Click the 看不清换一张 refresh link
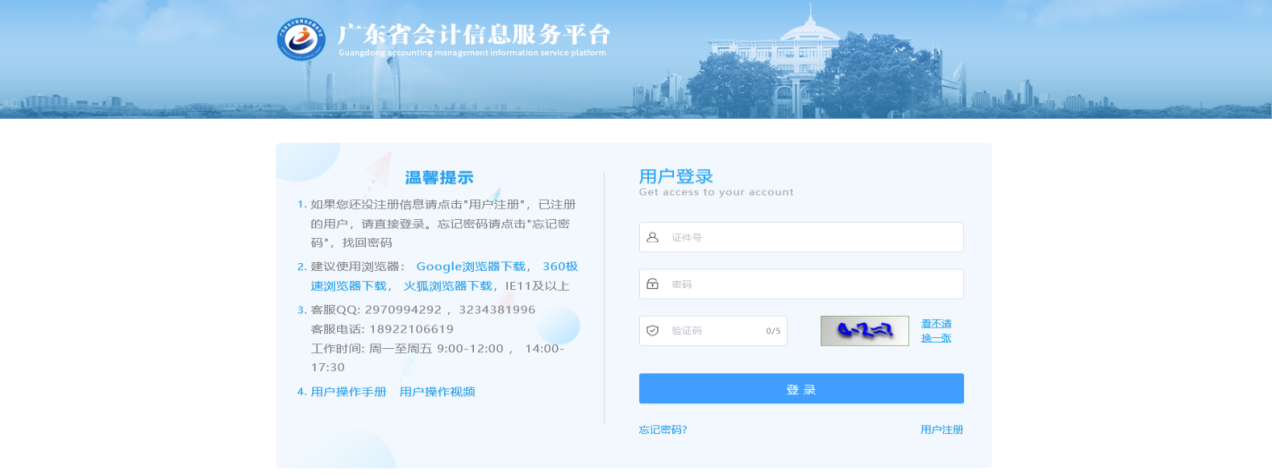1272x475 pixels. point(936,330)
